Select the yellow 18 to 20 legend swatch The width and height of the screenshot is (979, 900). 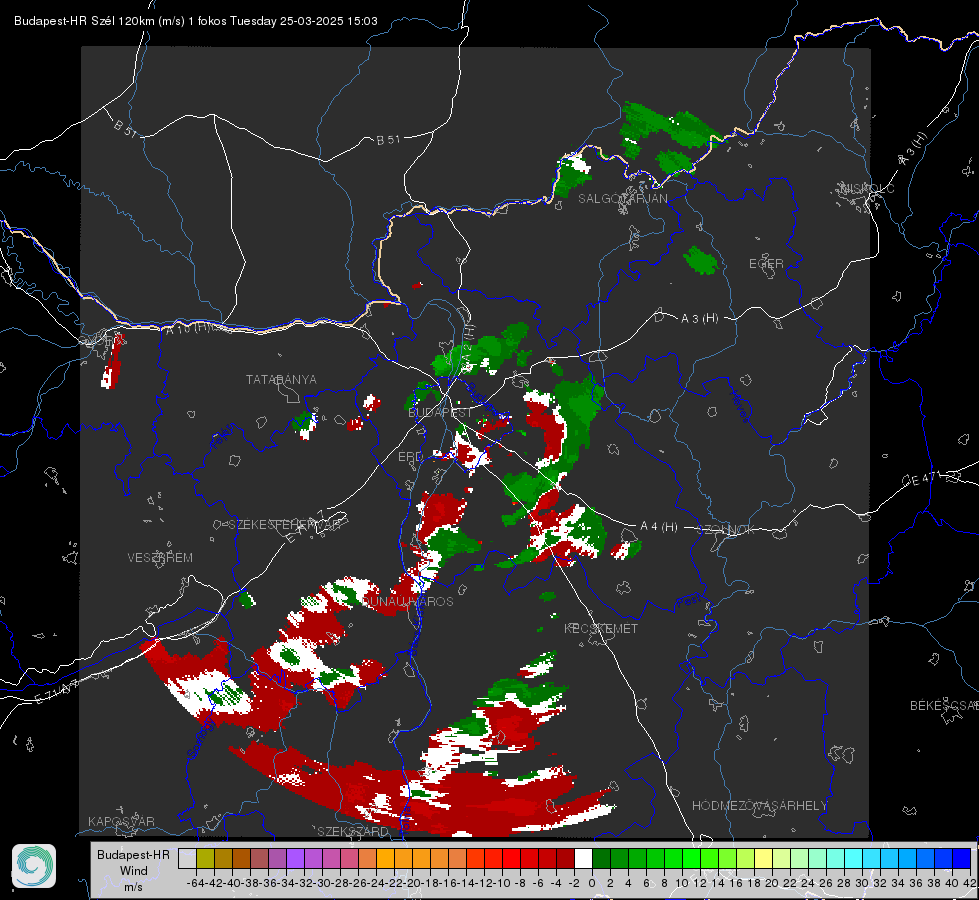(764, 858)
